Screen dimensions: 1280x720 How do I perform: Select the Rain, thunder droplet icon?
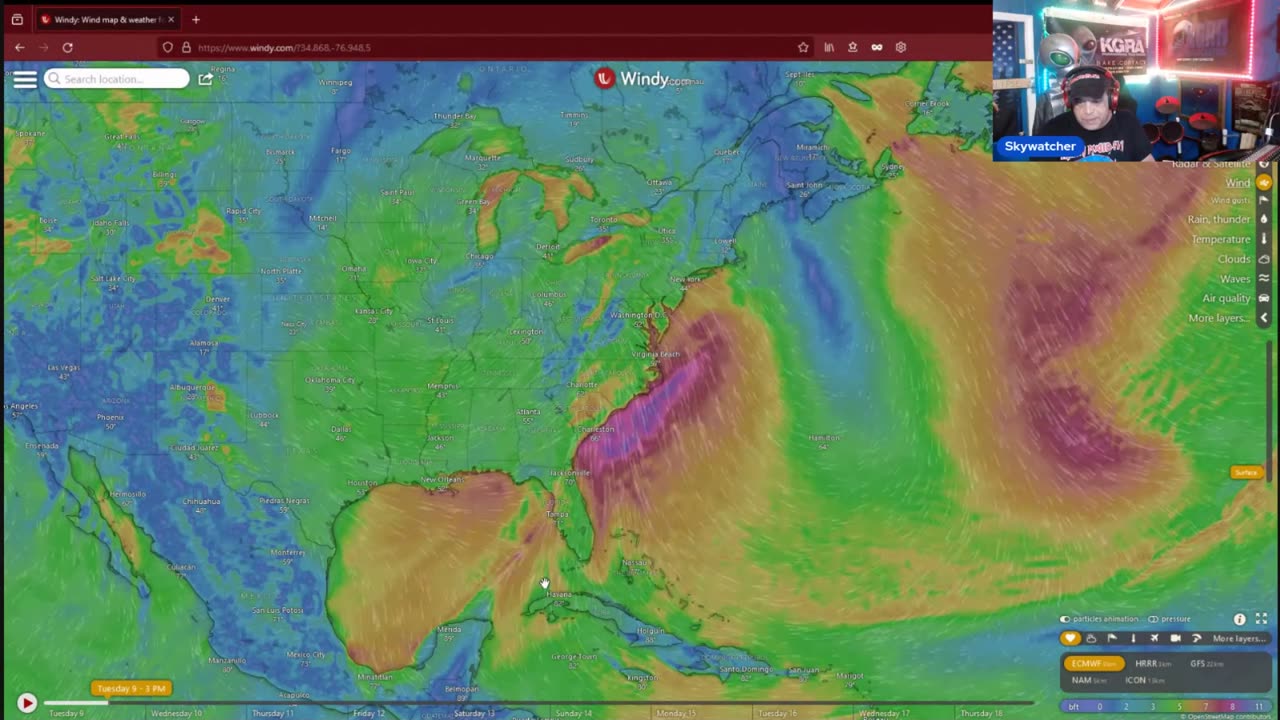coord(1264,219)
